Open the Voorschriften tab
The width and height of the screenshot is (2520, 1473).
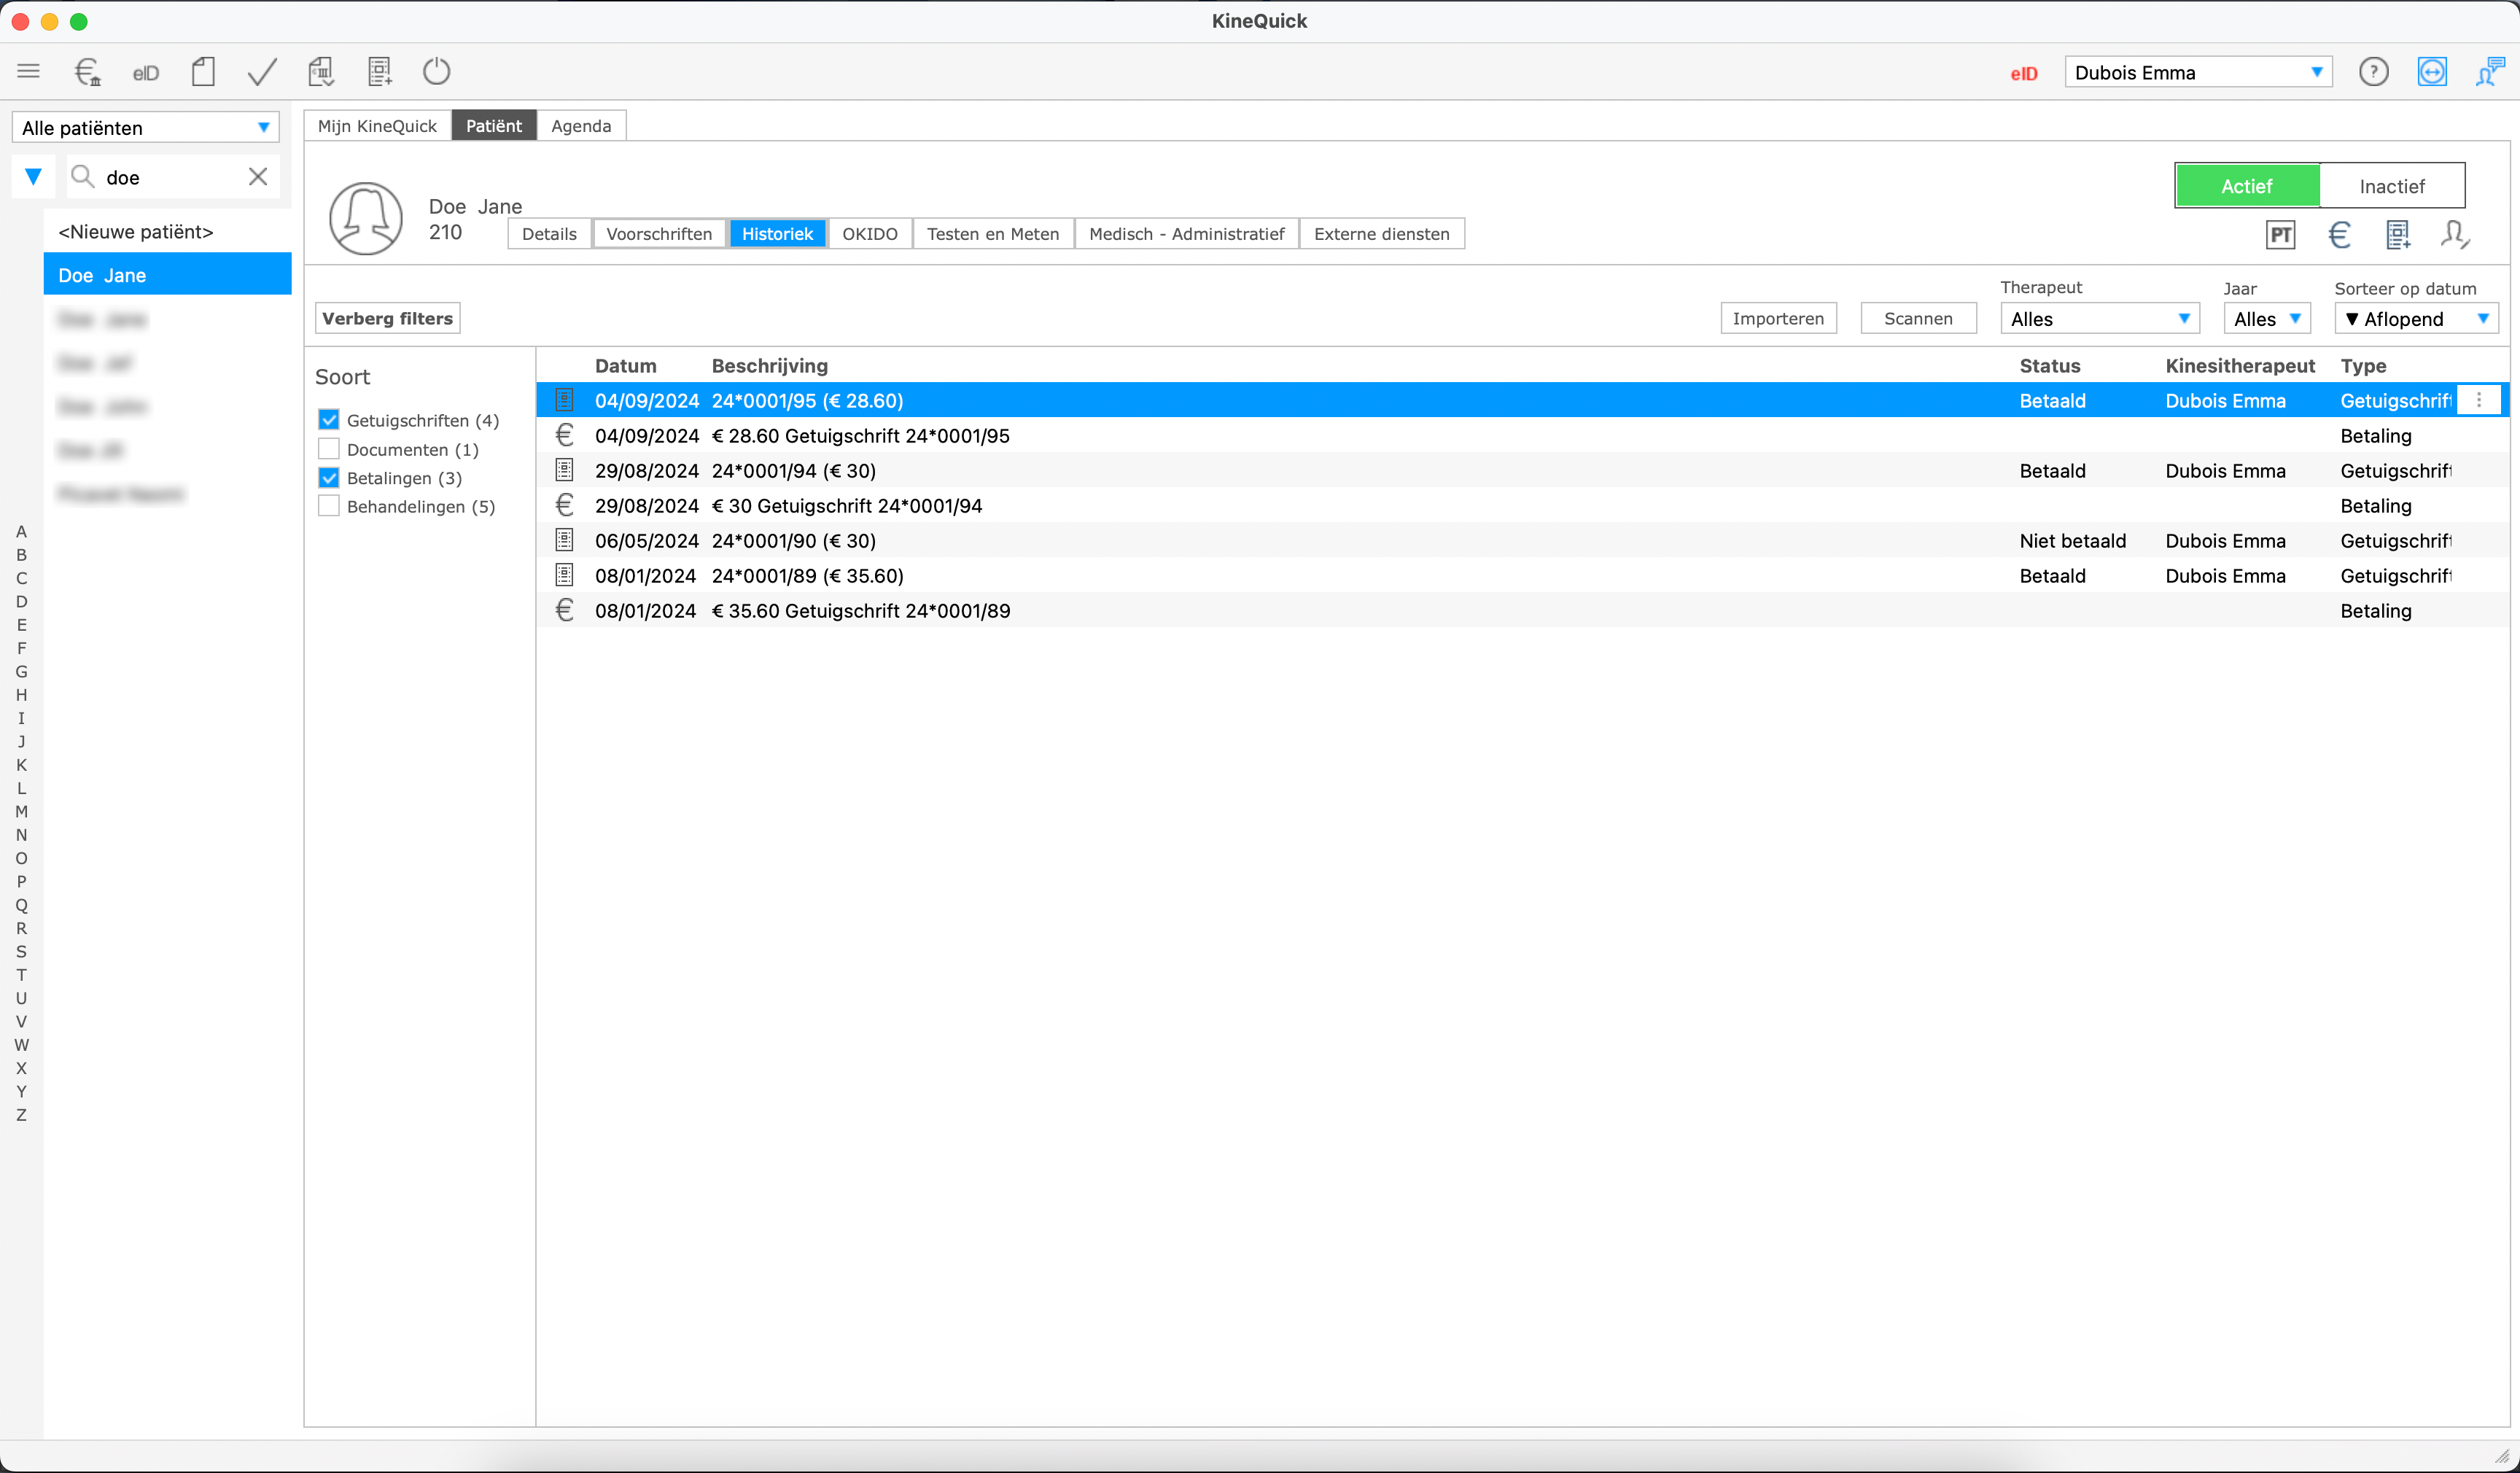[x=659, y=234]
